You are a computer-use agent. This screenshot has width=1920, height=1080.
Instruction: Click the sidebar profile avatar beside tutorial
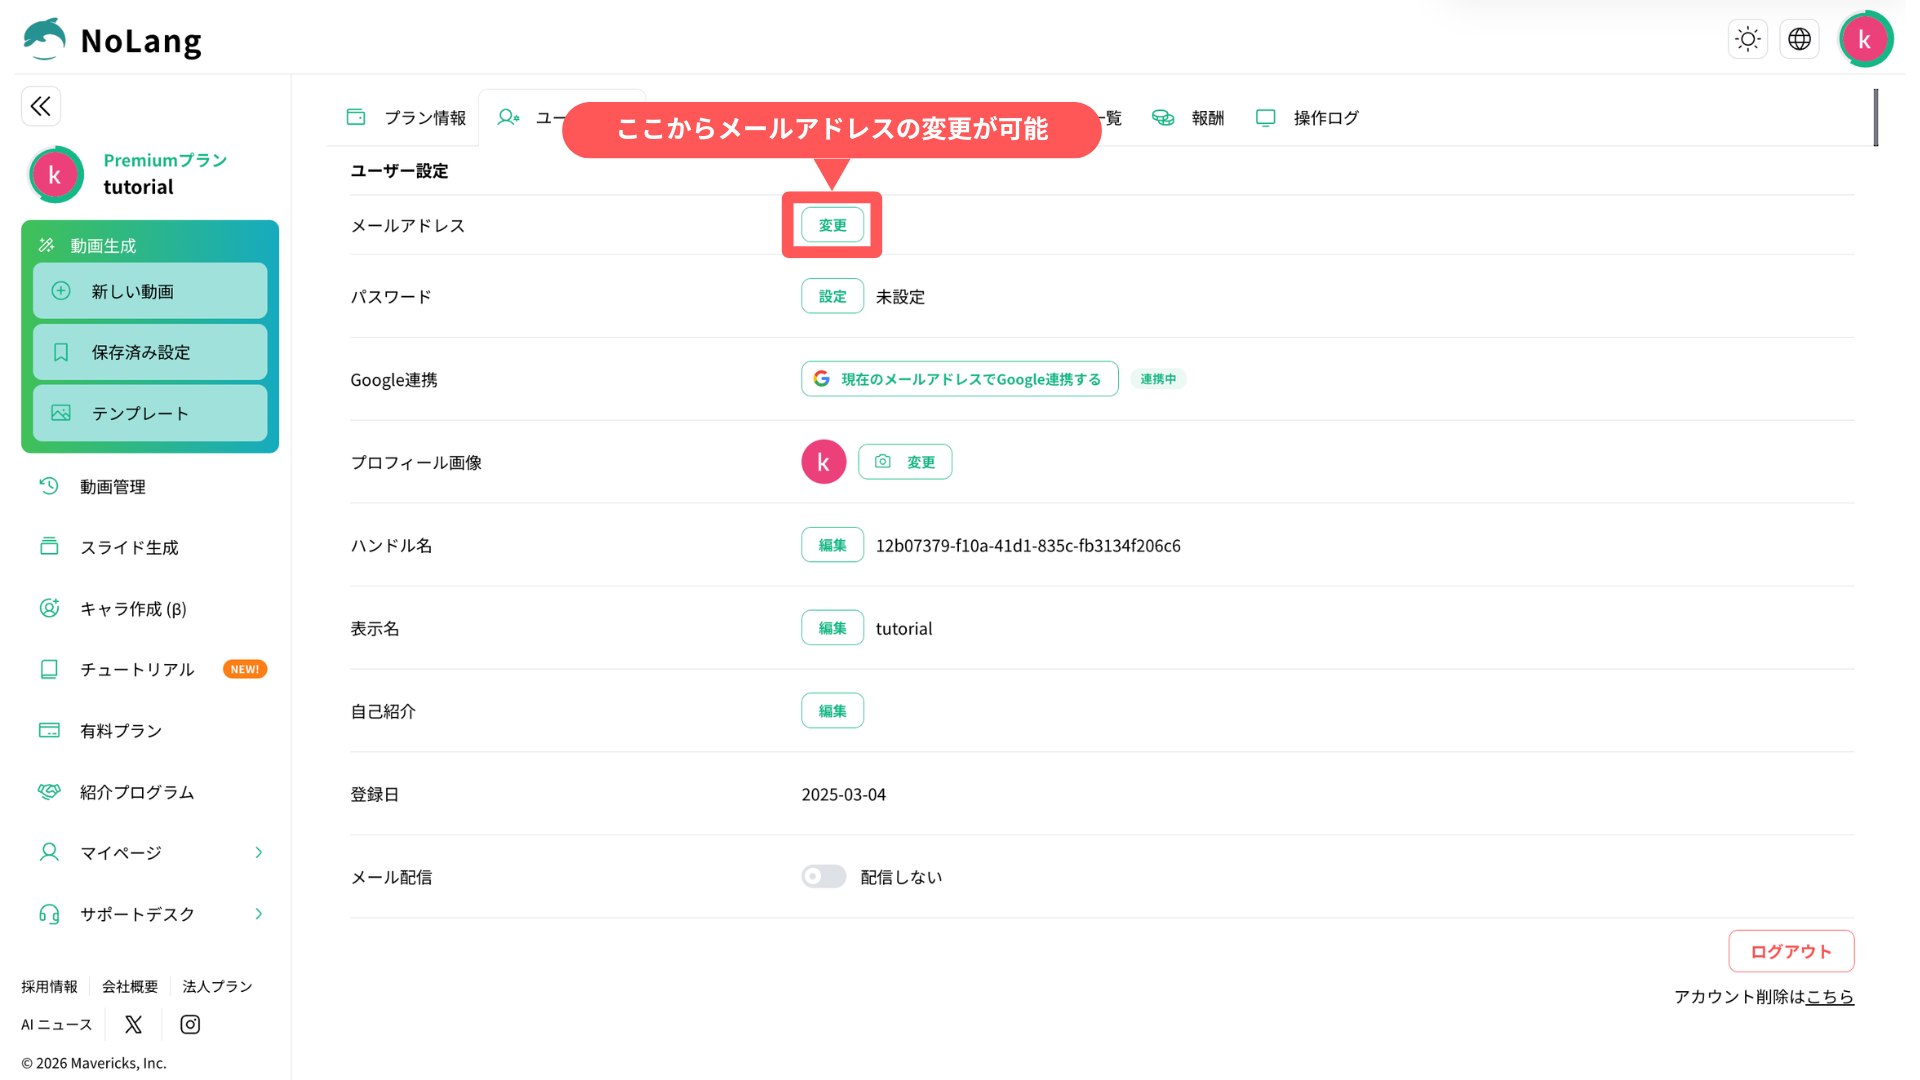[x=55, y=174]
